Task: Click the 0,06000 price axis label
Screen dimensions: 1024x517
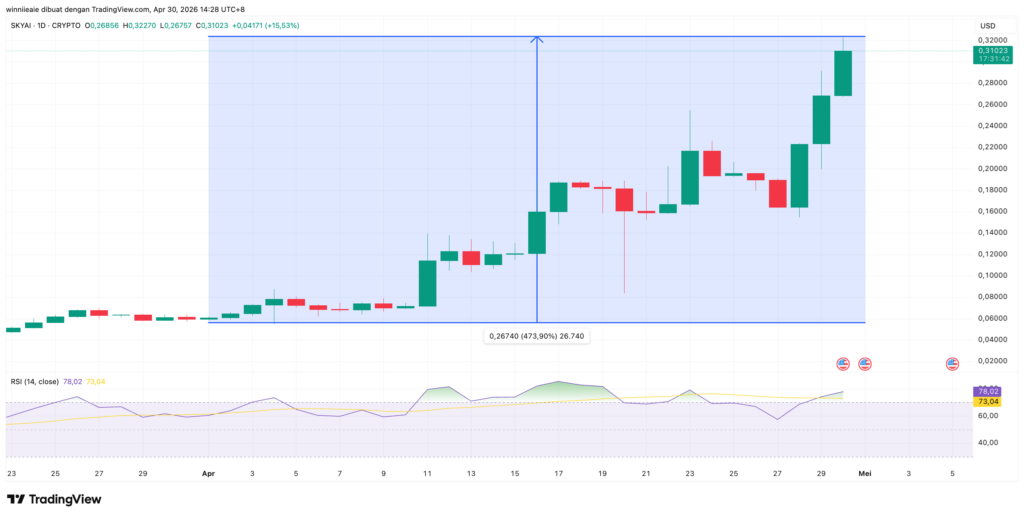Action: [991, 318]
